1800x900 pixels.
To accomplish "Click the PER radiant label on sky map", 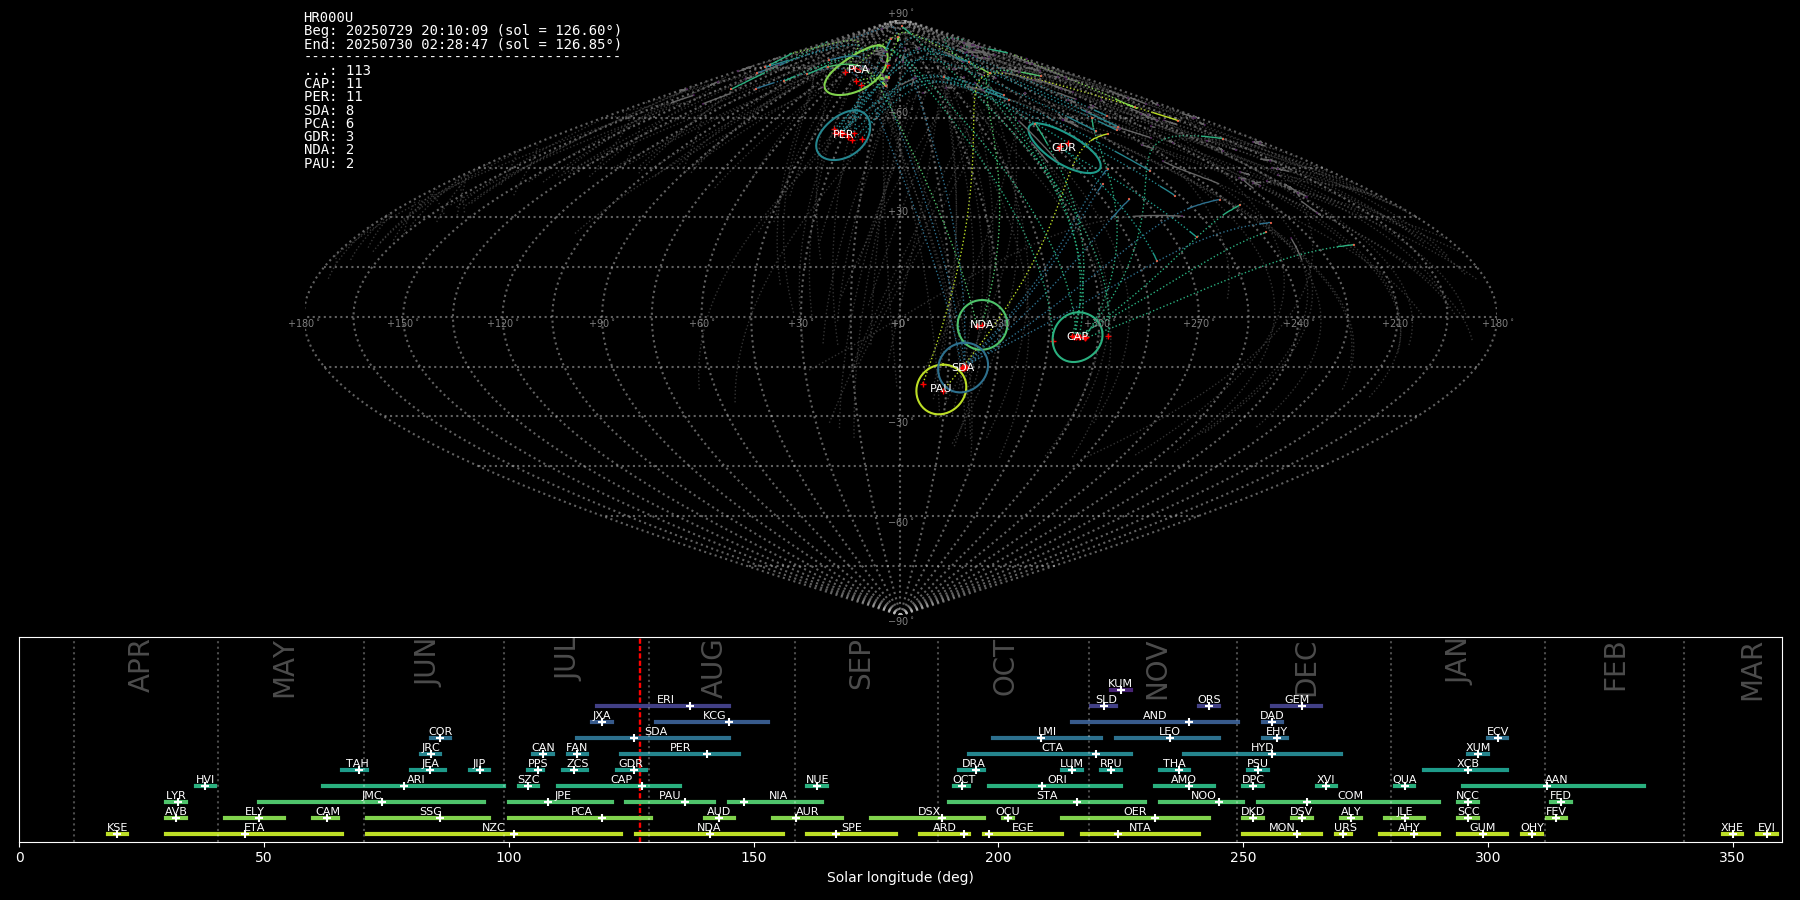I will [x=843, y=135].
